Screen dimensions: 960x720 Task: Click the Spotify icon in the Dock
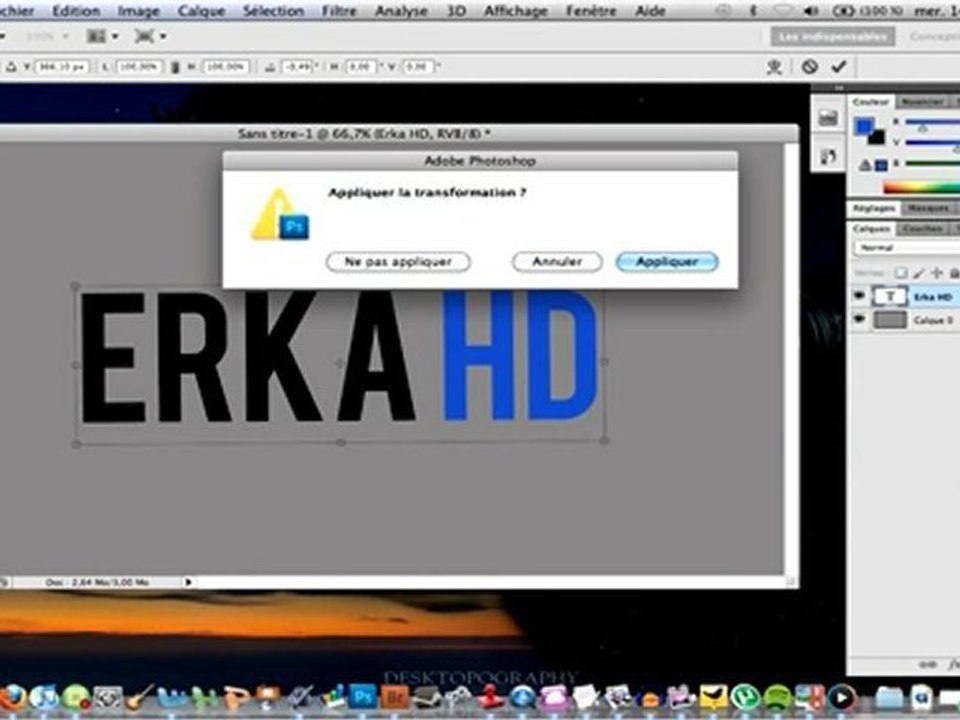(777, 697)
